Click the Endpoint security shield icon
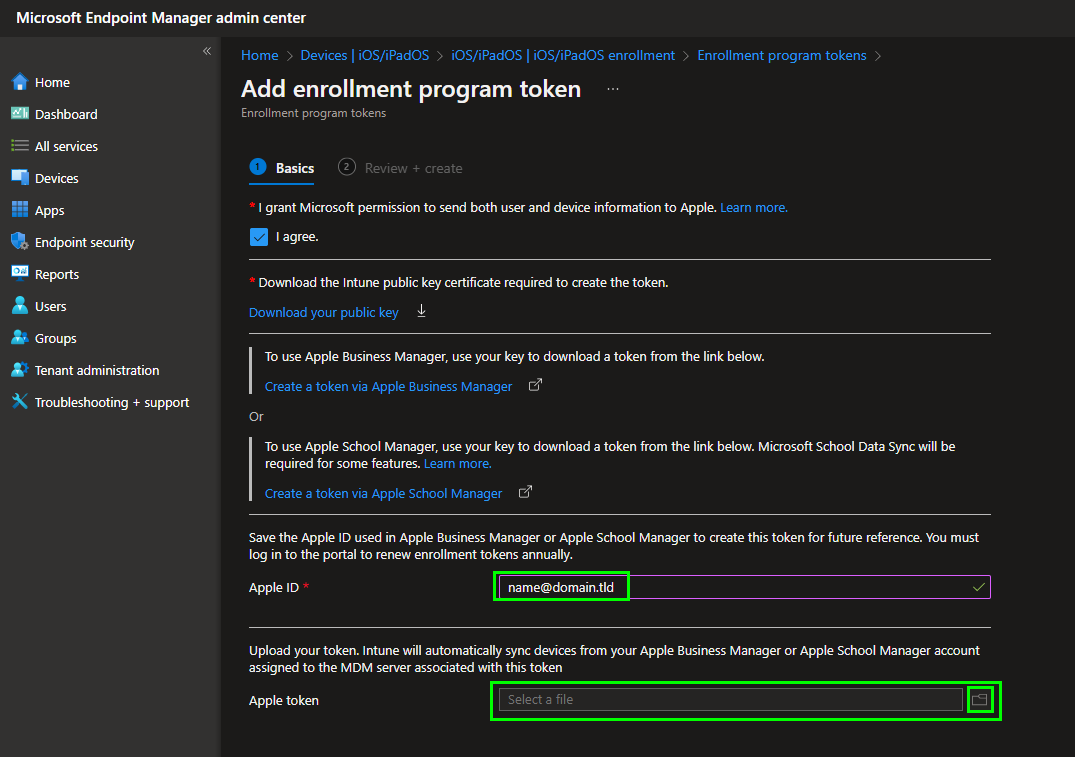This screenshot has height=757, width=1075. (19, 242)
